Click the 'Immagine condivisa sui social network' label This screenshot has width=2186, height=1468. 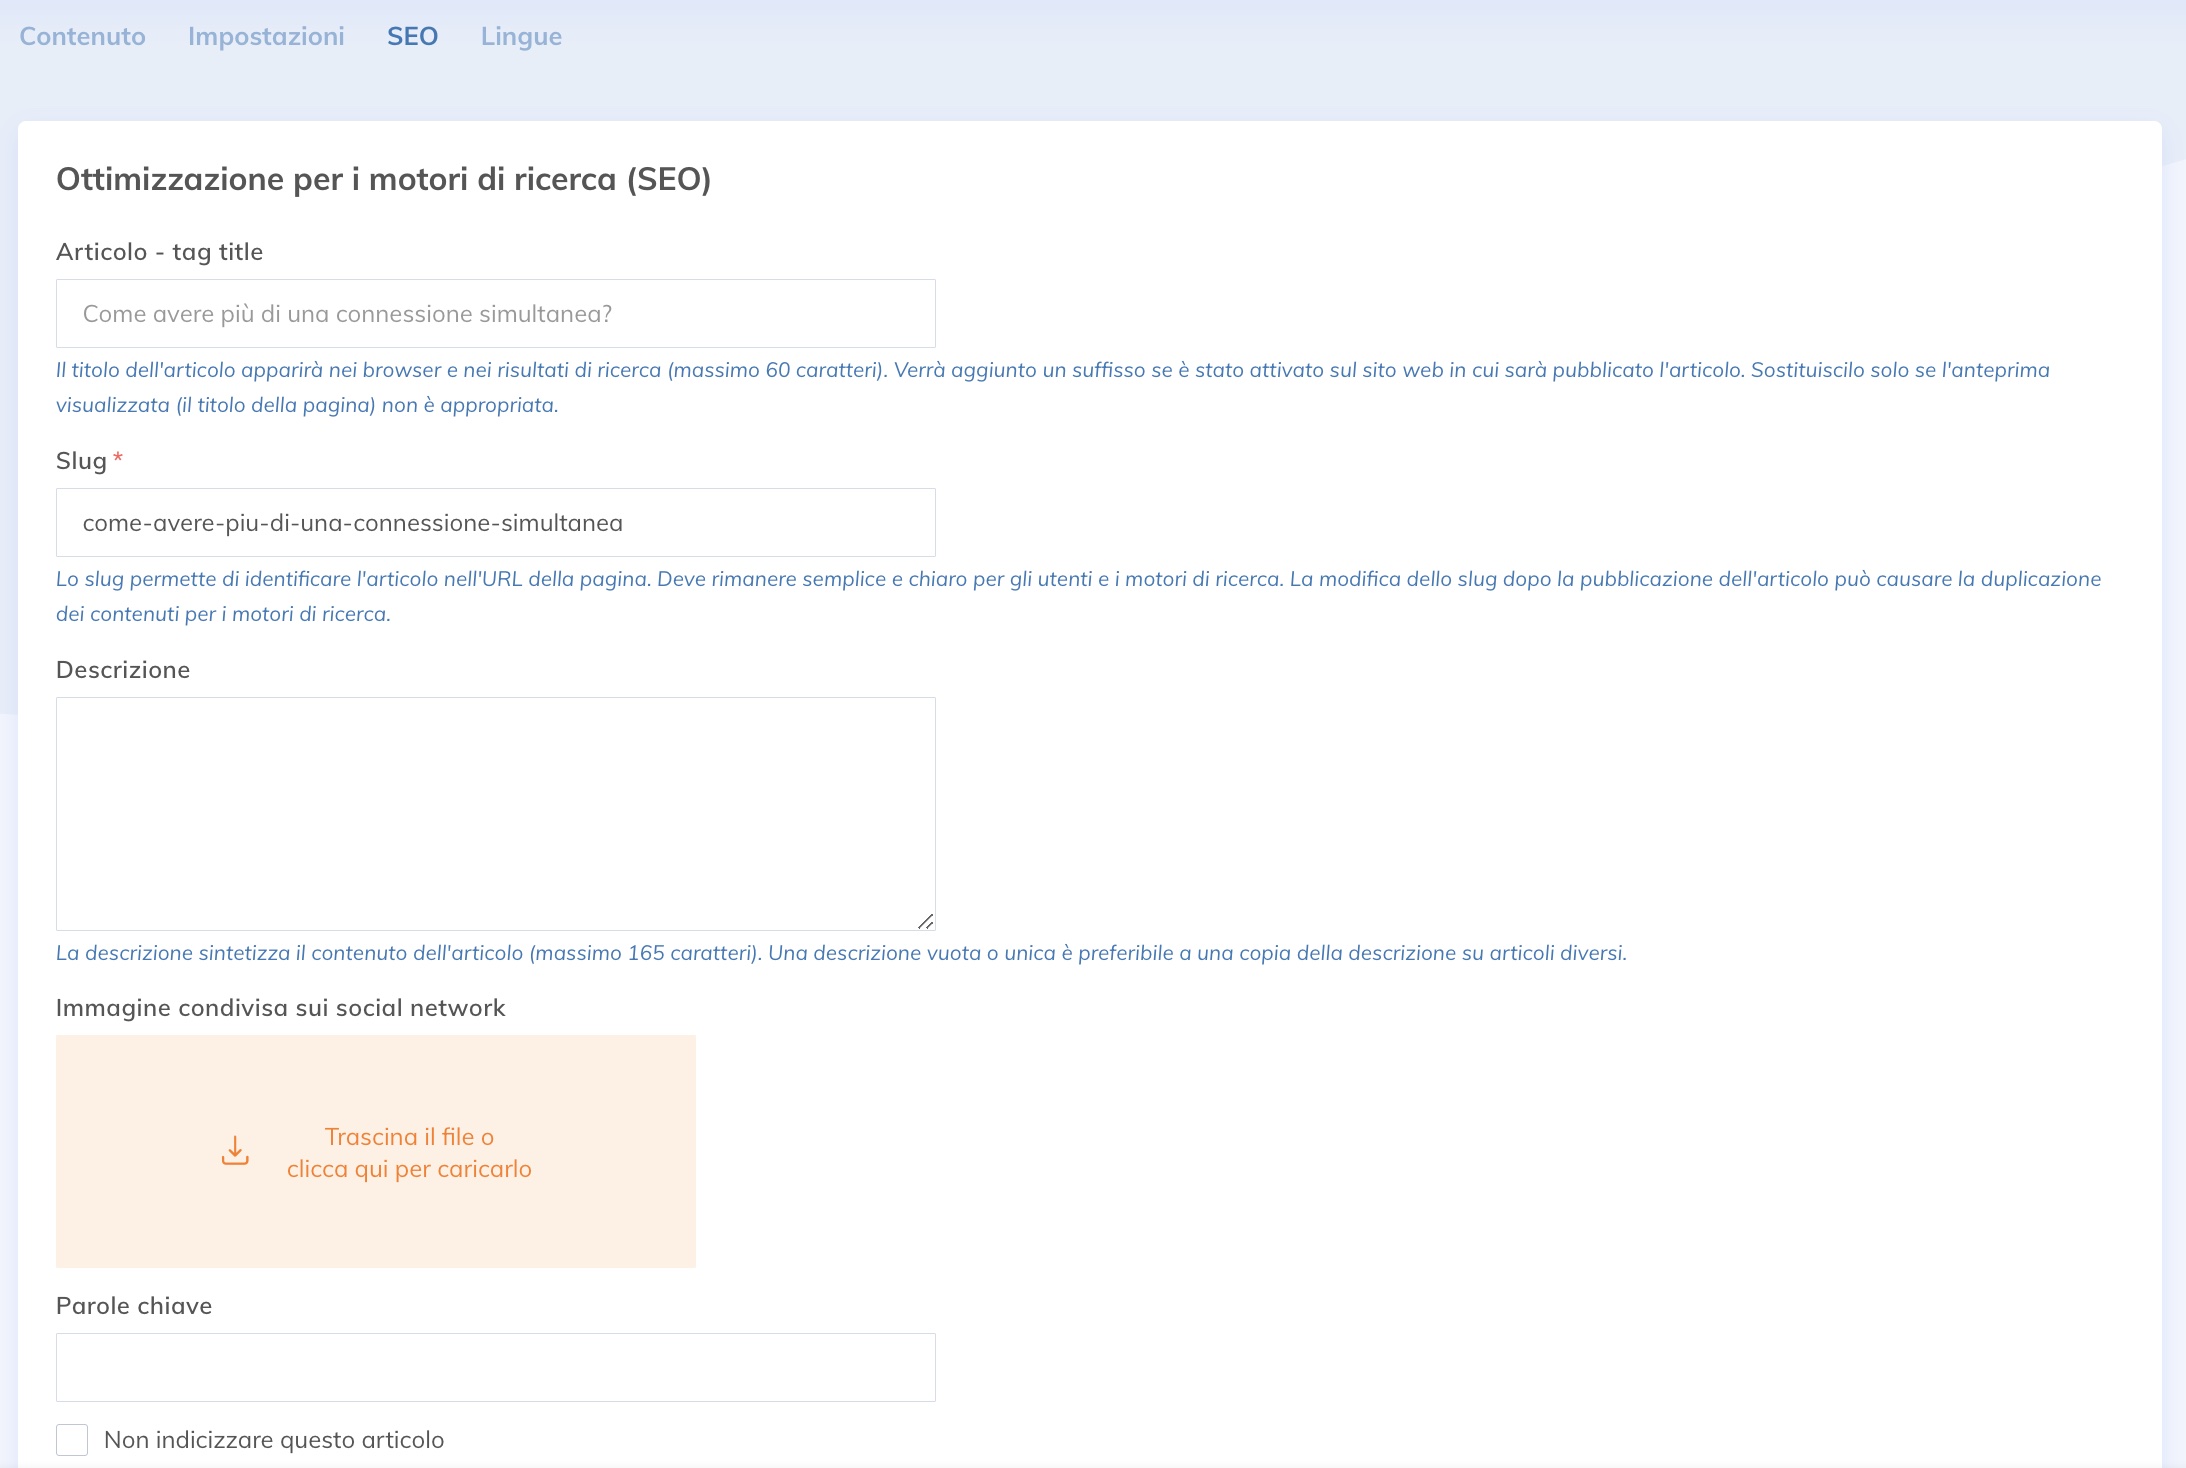pyautogui.click(x=281, y=1008)
